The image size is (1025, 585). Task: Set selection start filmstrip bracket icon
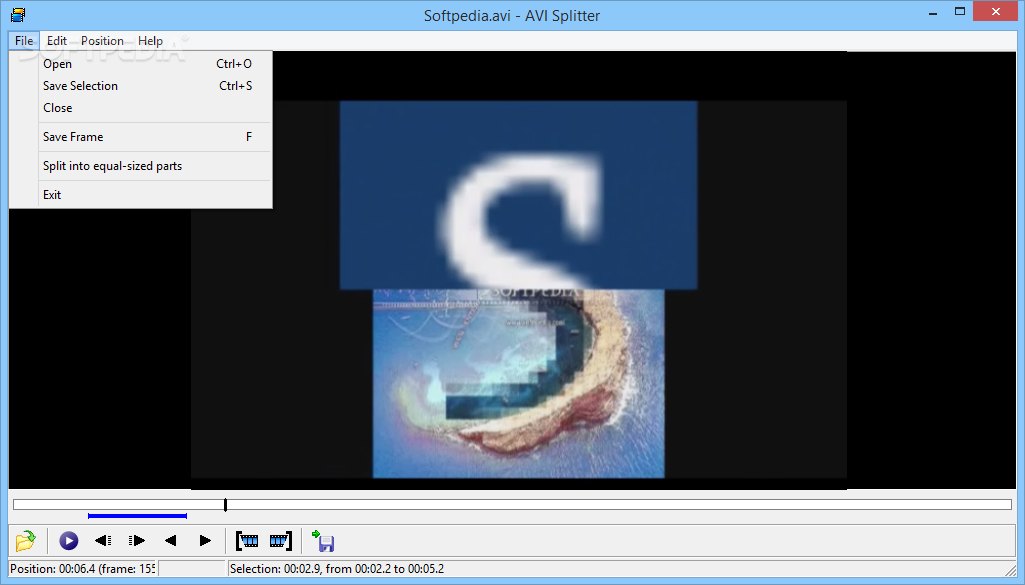247,541
